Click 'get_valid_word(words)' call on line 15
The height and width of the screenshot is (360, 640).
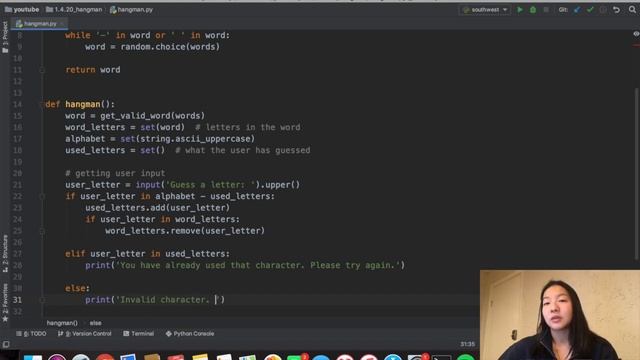point(152,116)
